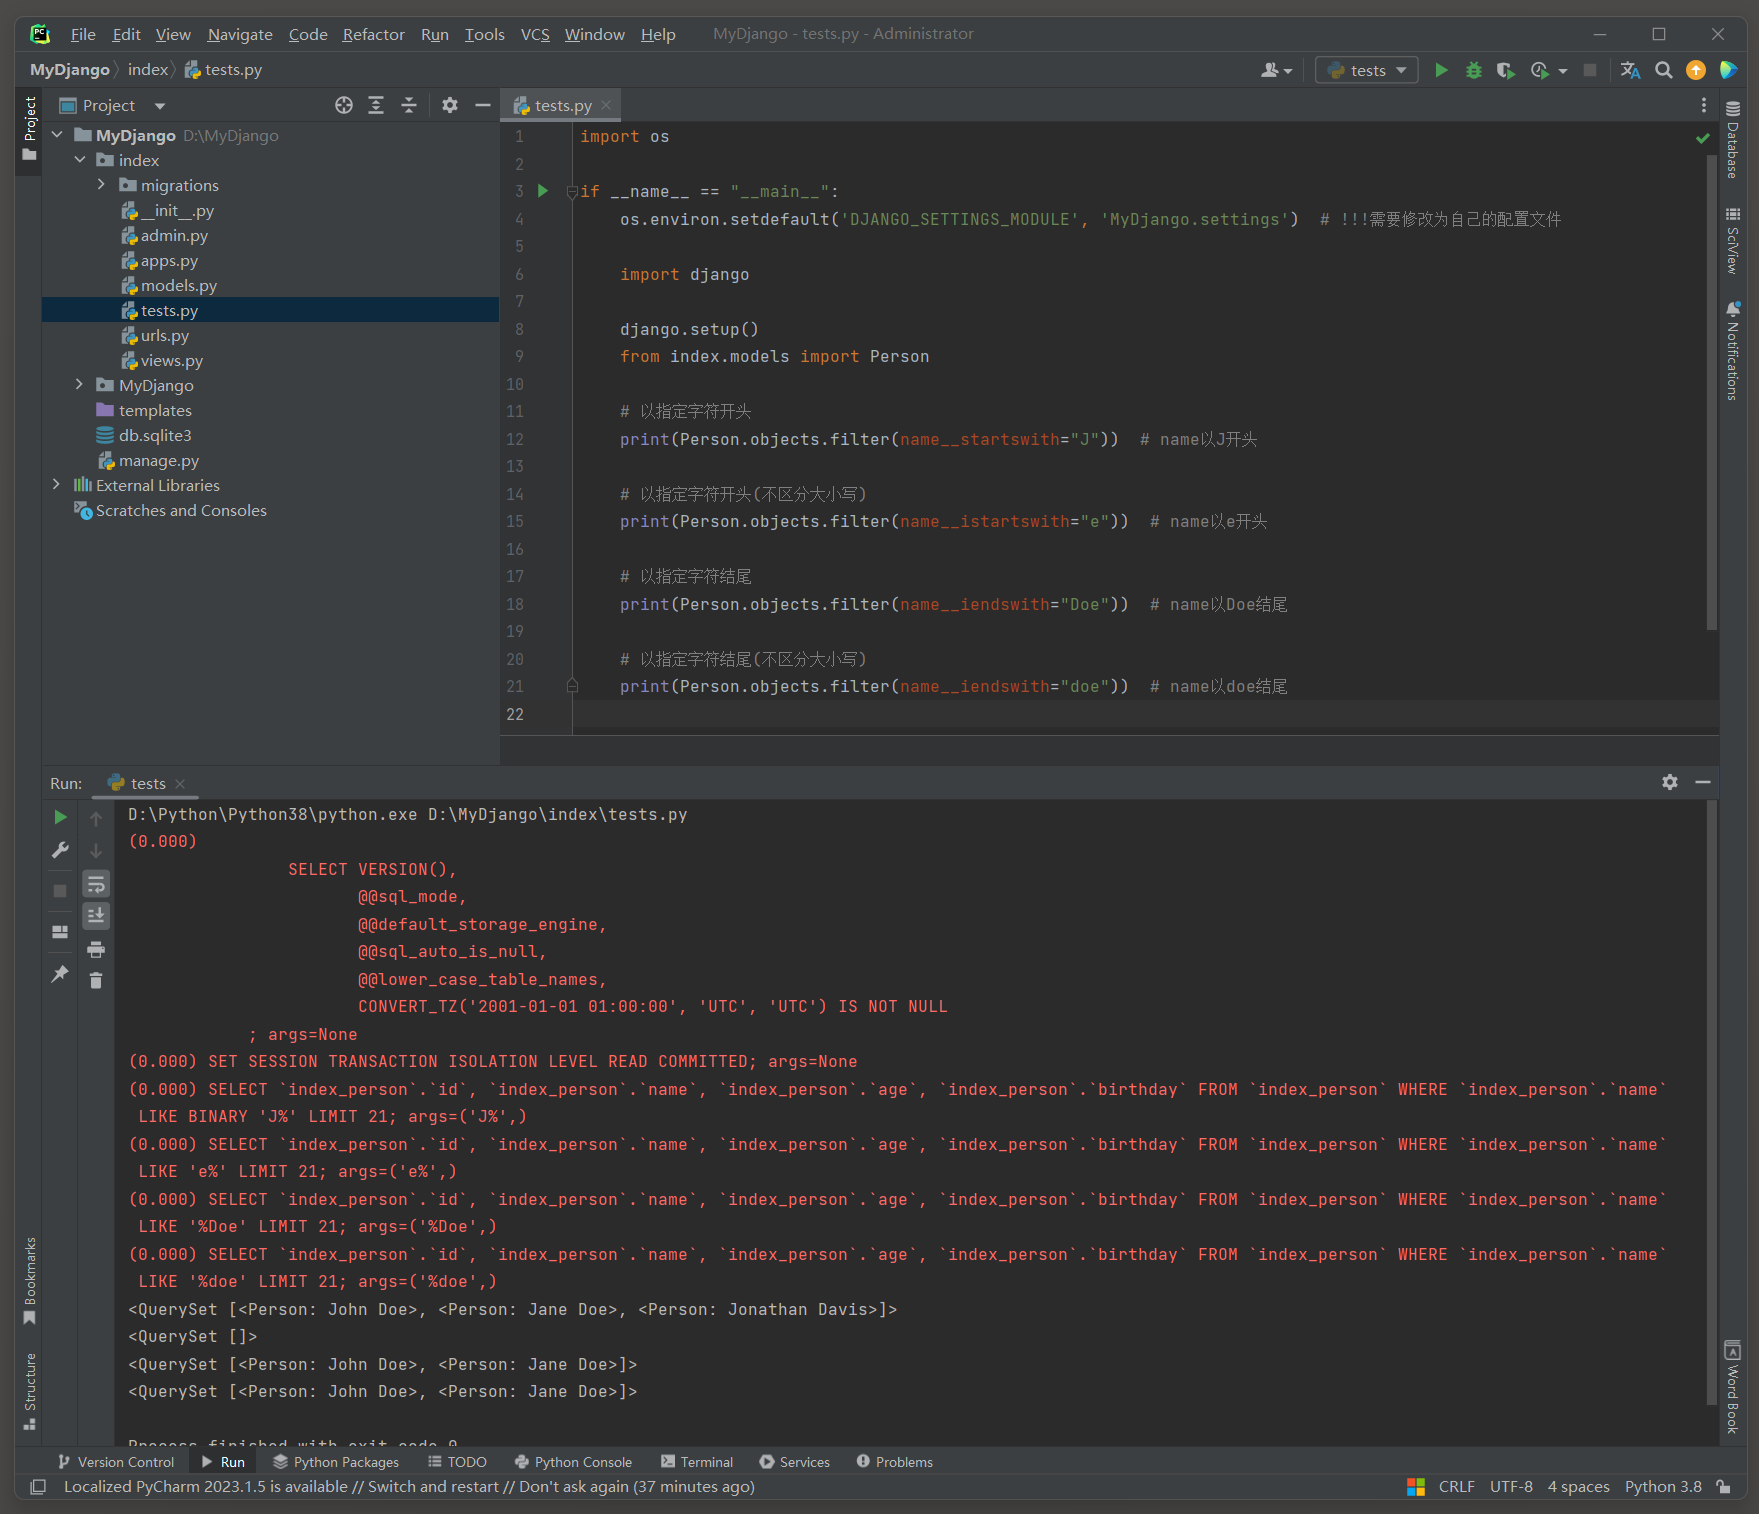Pin the Run tab
1759x1514 pixels.
[x=60, y=973]
